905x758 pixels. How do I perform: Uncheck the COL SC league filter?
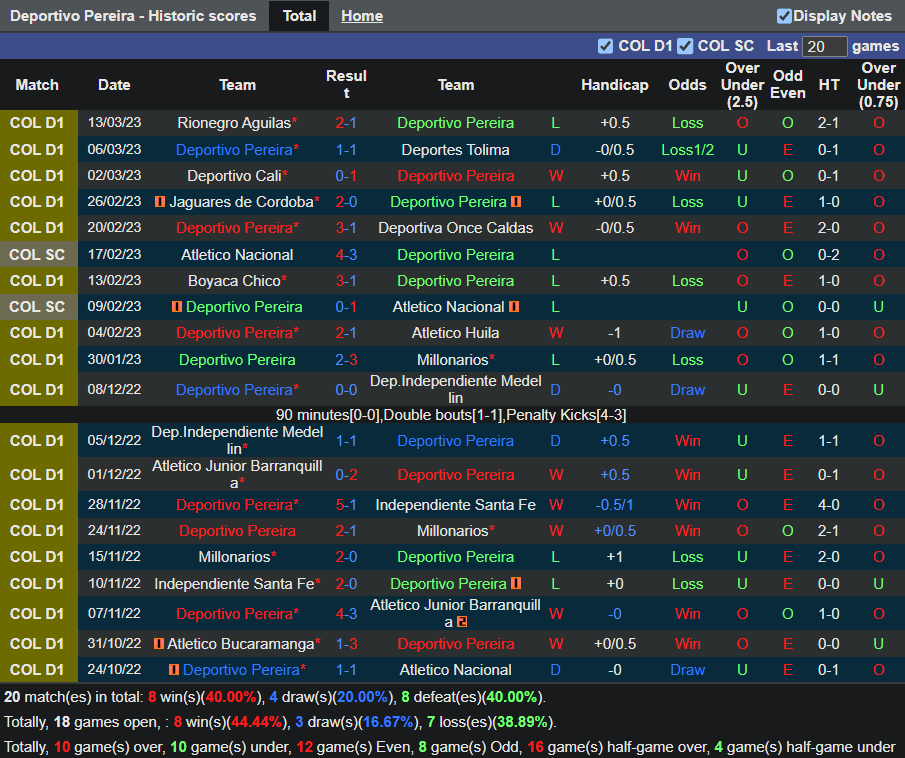(685, 46)
